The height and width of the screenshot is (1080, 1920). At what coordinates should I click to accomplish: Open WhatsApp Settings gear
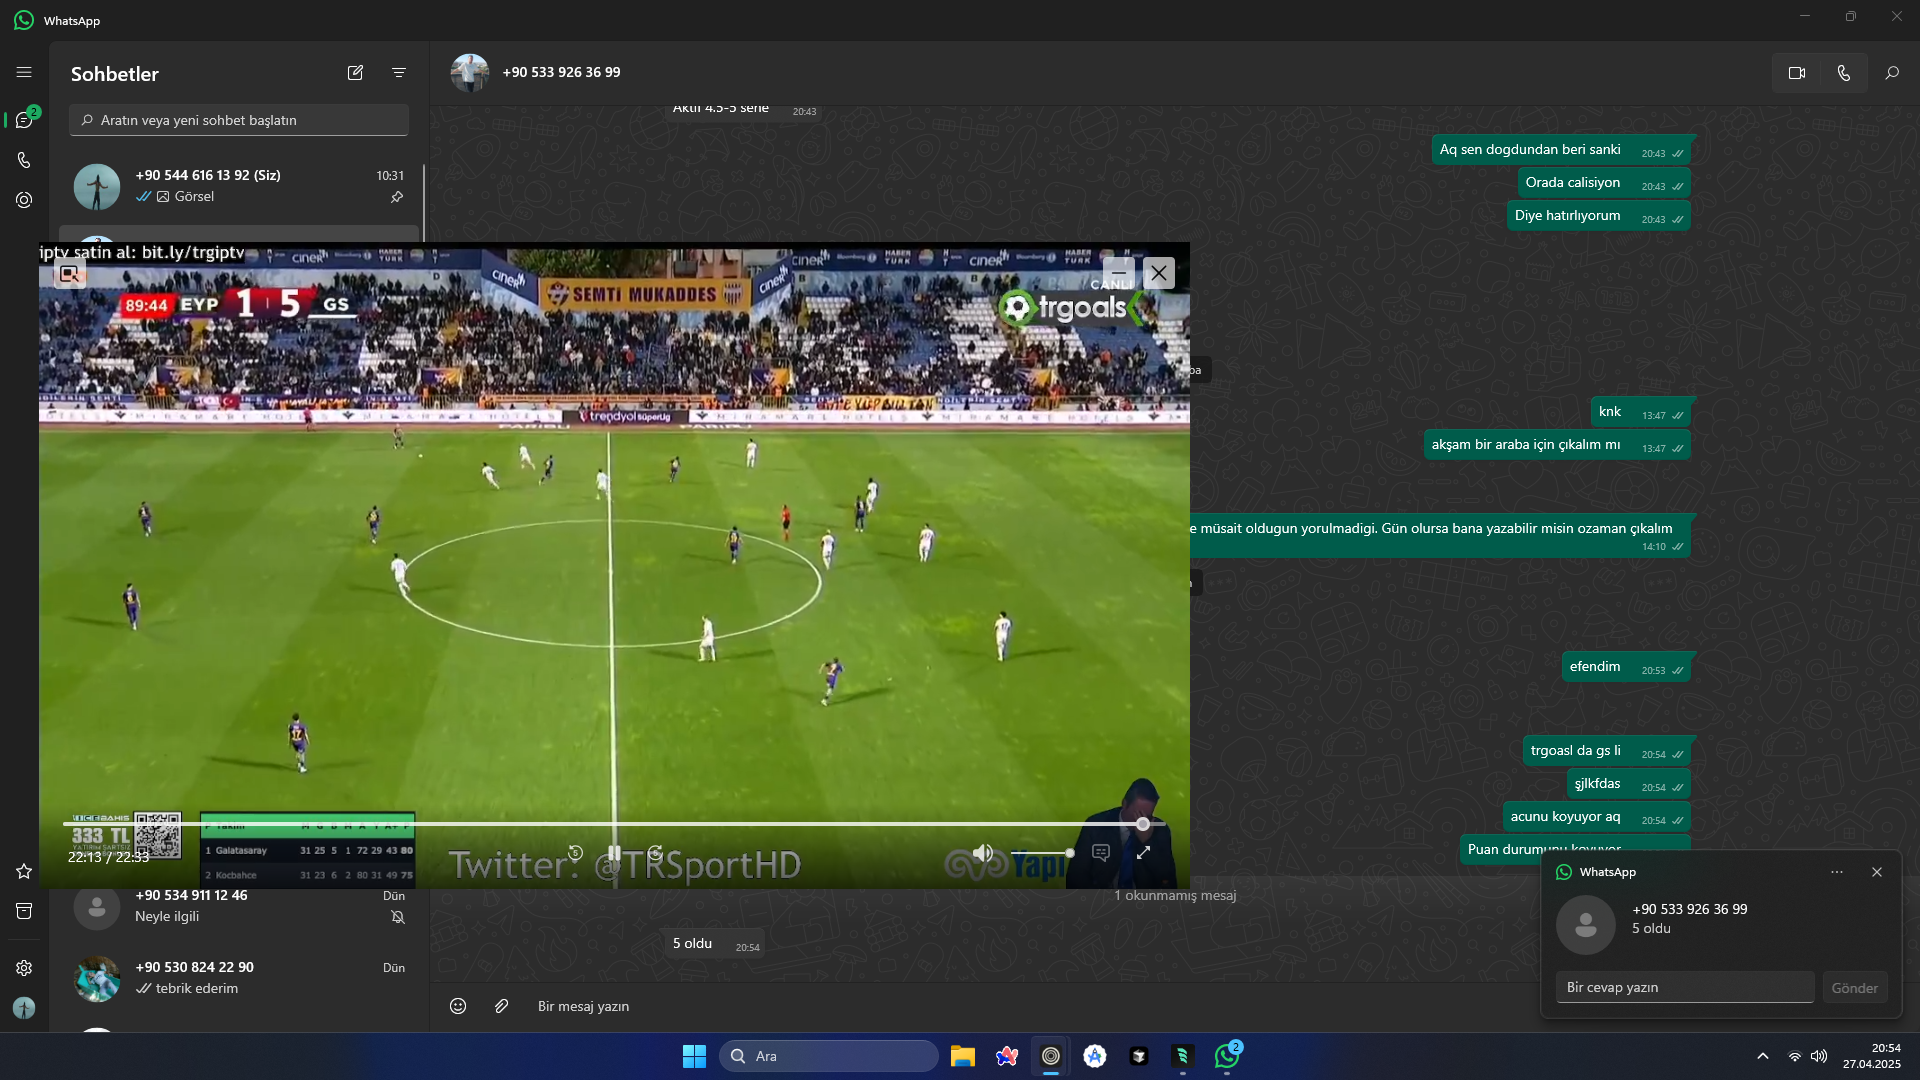(x=24, y=968)
